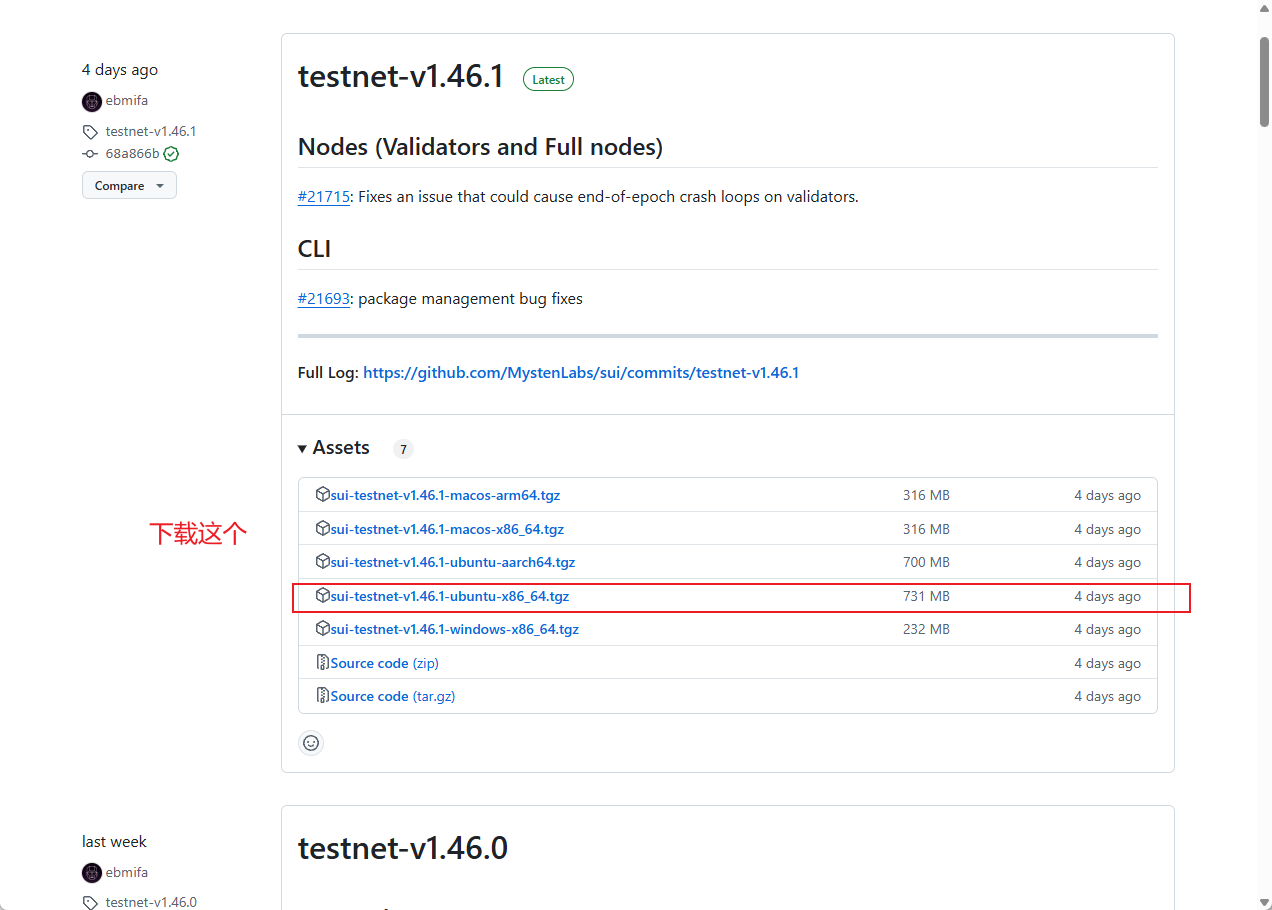Open ebmifa profile link under 4 days ago

[x=127, y=101]
